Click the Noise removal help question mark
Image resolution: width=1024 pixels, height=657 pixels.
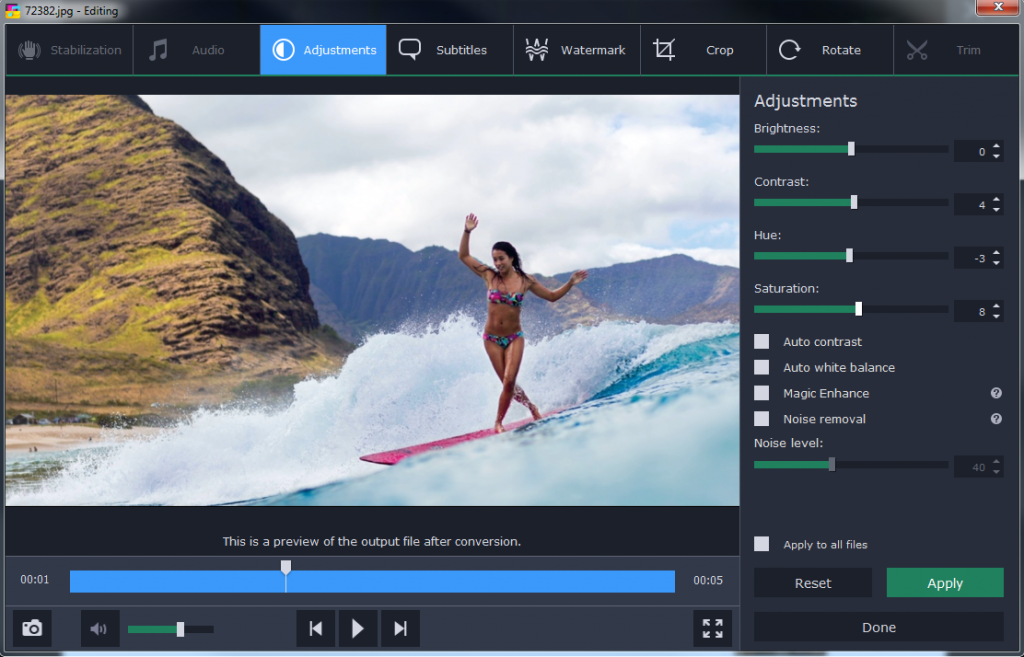995,419
